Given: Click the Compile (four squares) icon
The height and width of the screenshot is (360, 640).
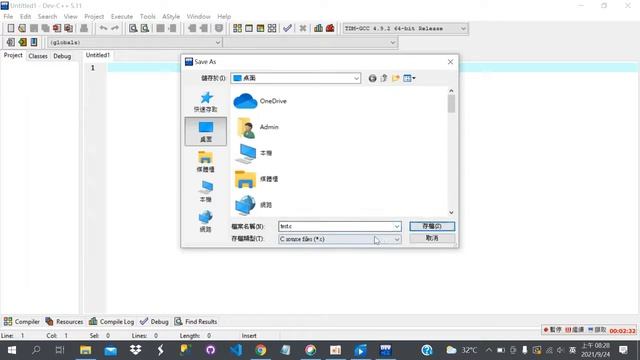Looking at the screenshot, I should pyautogui.click(x=237, y=28).
